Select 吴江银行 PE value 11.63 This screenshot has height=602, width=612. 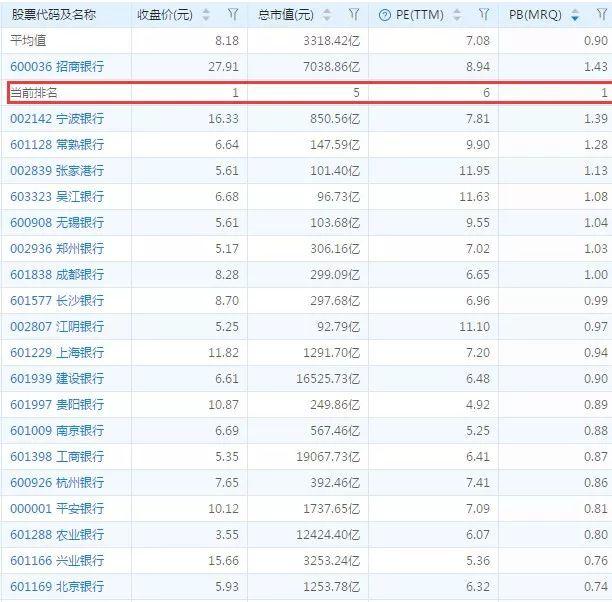[x=474, y=197]
